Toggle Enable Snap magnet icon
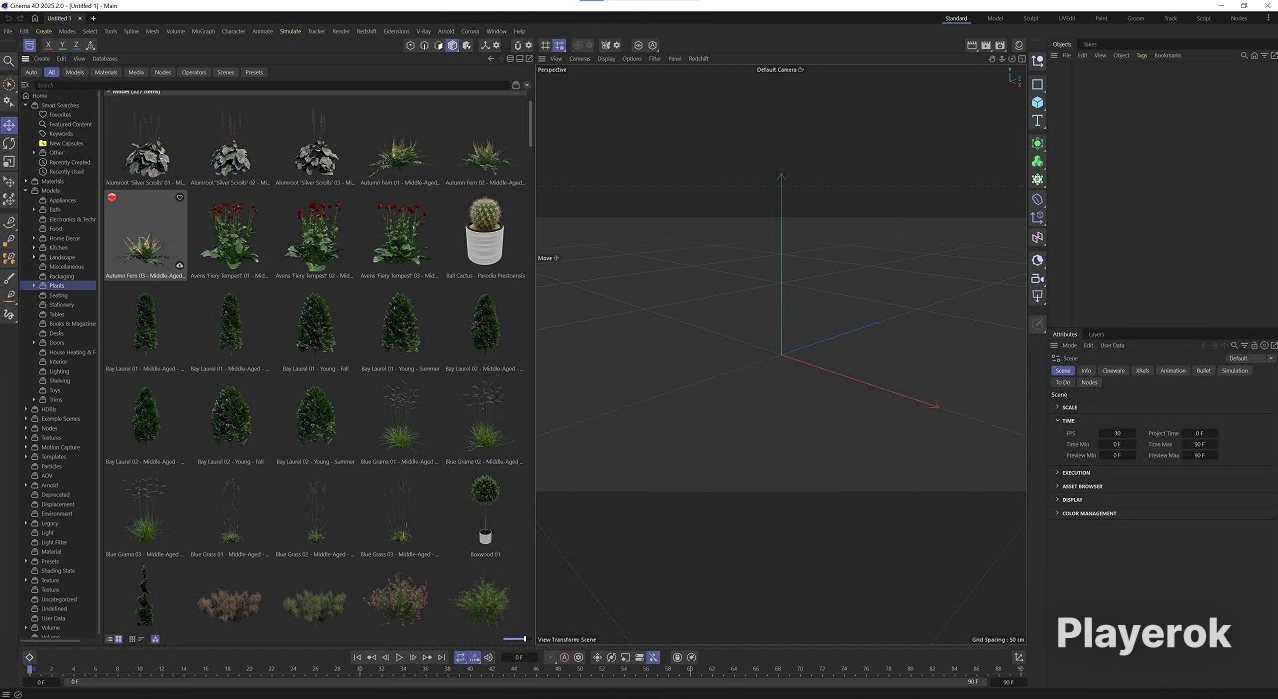The height and width of the screenshot is (699, 1278). (x=517, y=45)
